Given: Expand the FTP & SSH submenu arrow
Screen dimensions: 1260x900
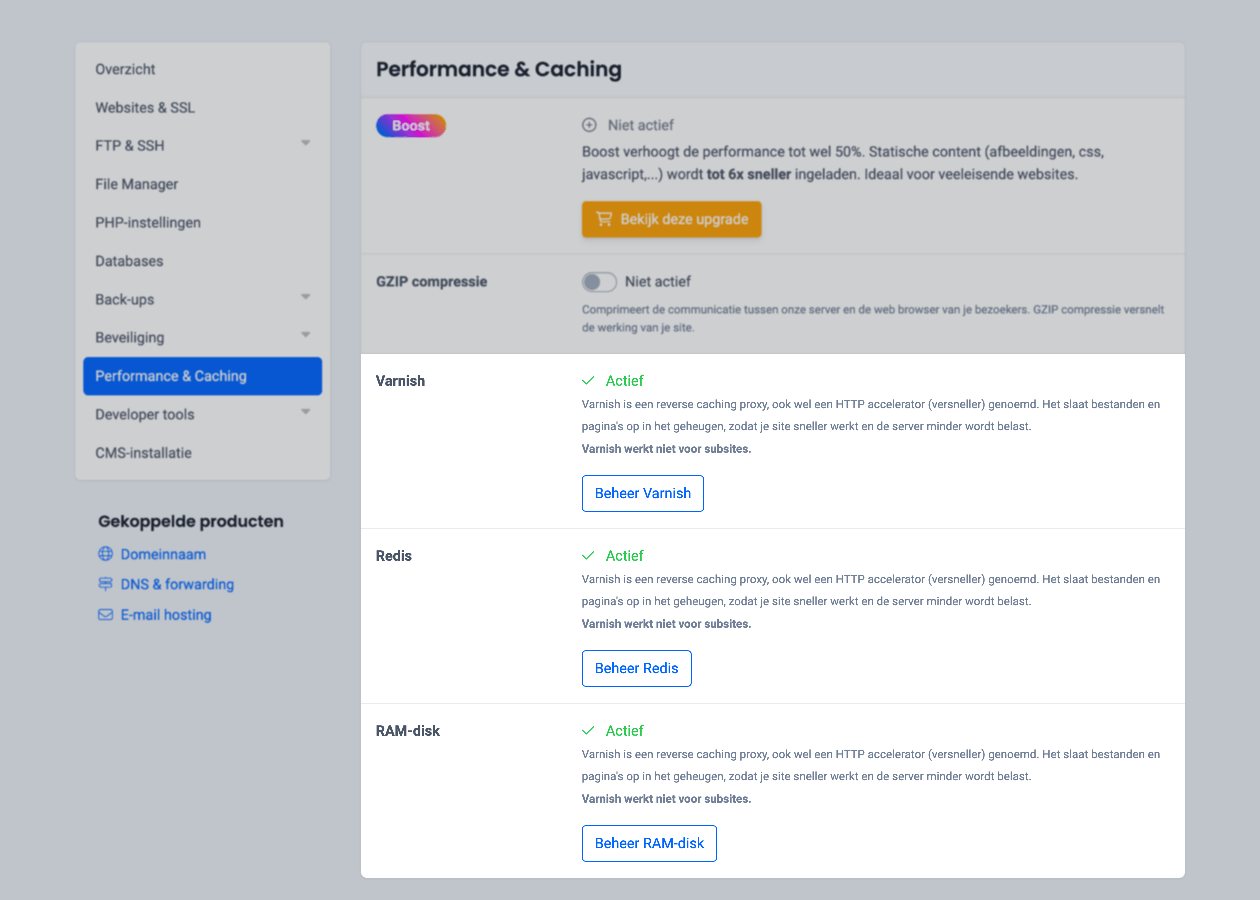Looking at the screenshot, I should point(306,144).
